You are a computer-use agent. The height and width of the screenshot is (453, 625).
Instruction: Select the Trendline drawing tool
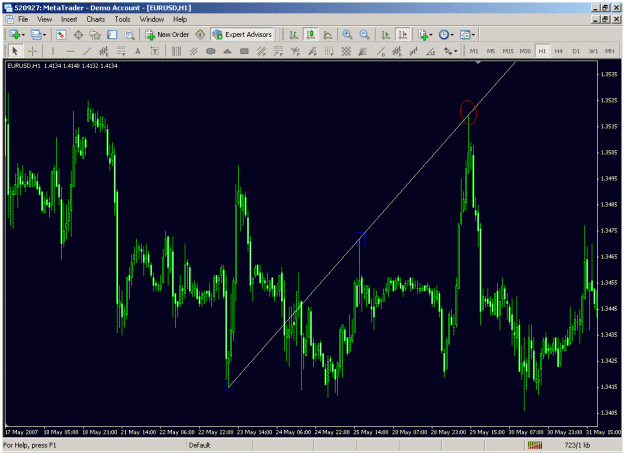(x=87, y=51)
